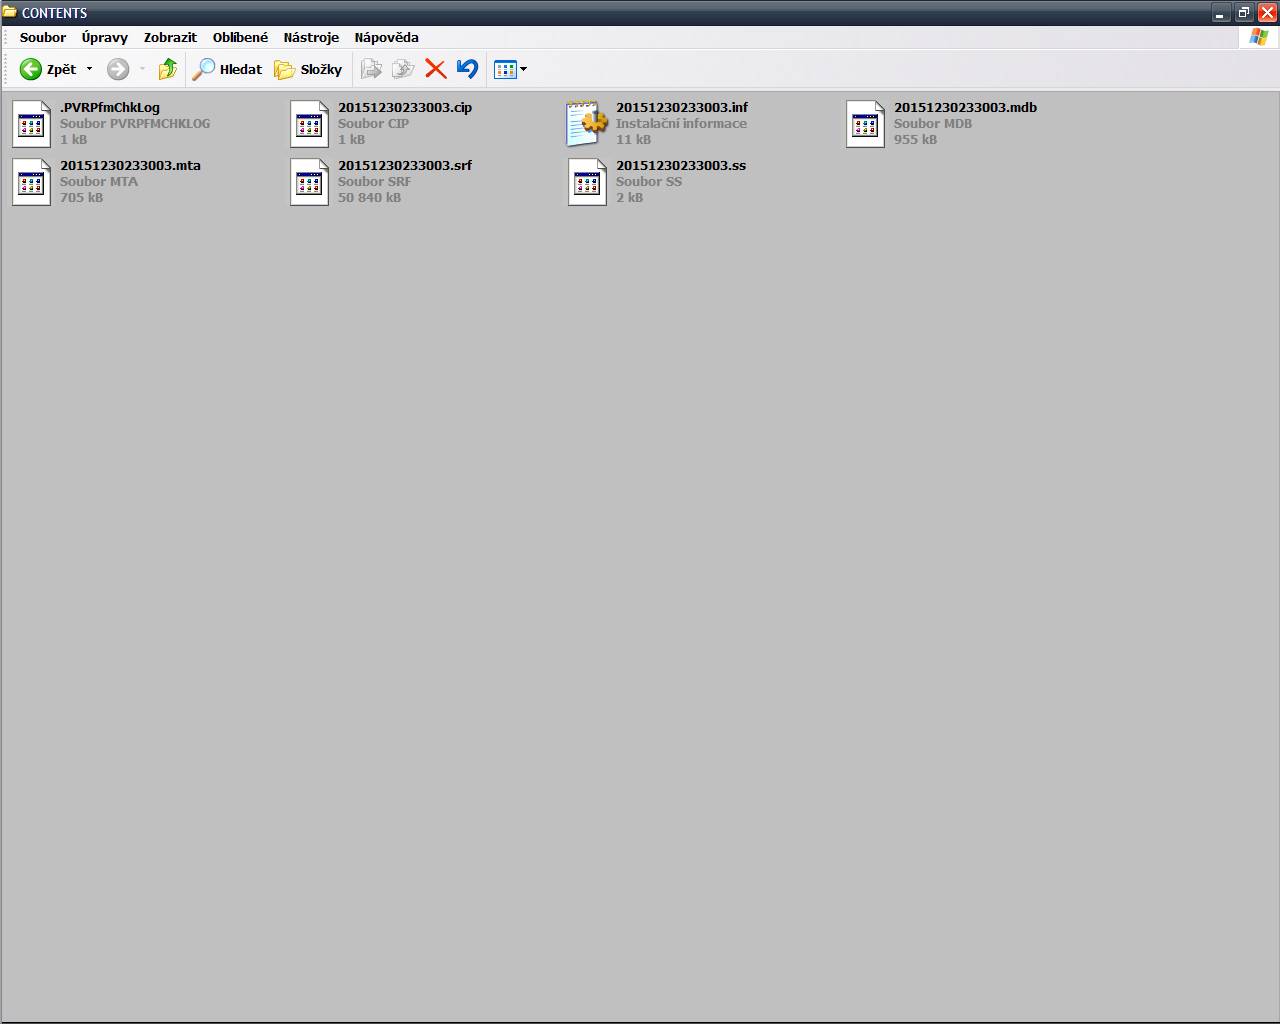Click the Move To toolbar icon
The width and height of the screenshot is (1280, 1024).
371,69
